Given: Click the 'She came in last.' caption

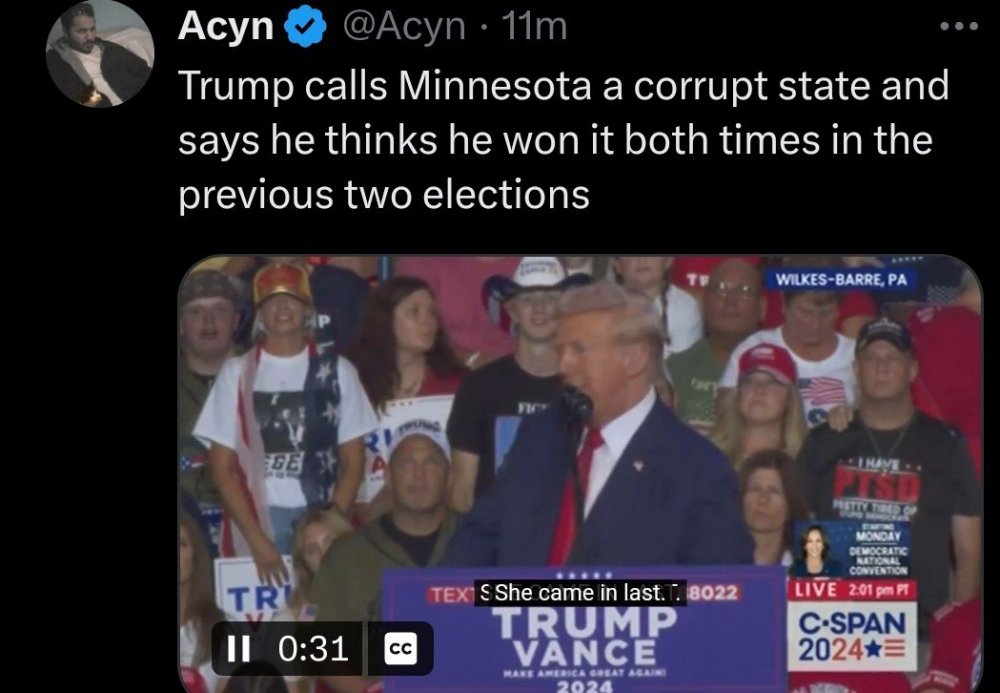Looking at the screenshot, I should click(581, 594).
